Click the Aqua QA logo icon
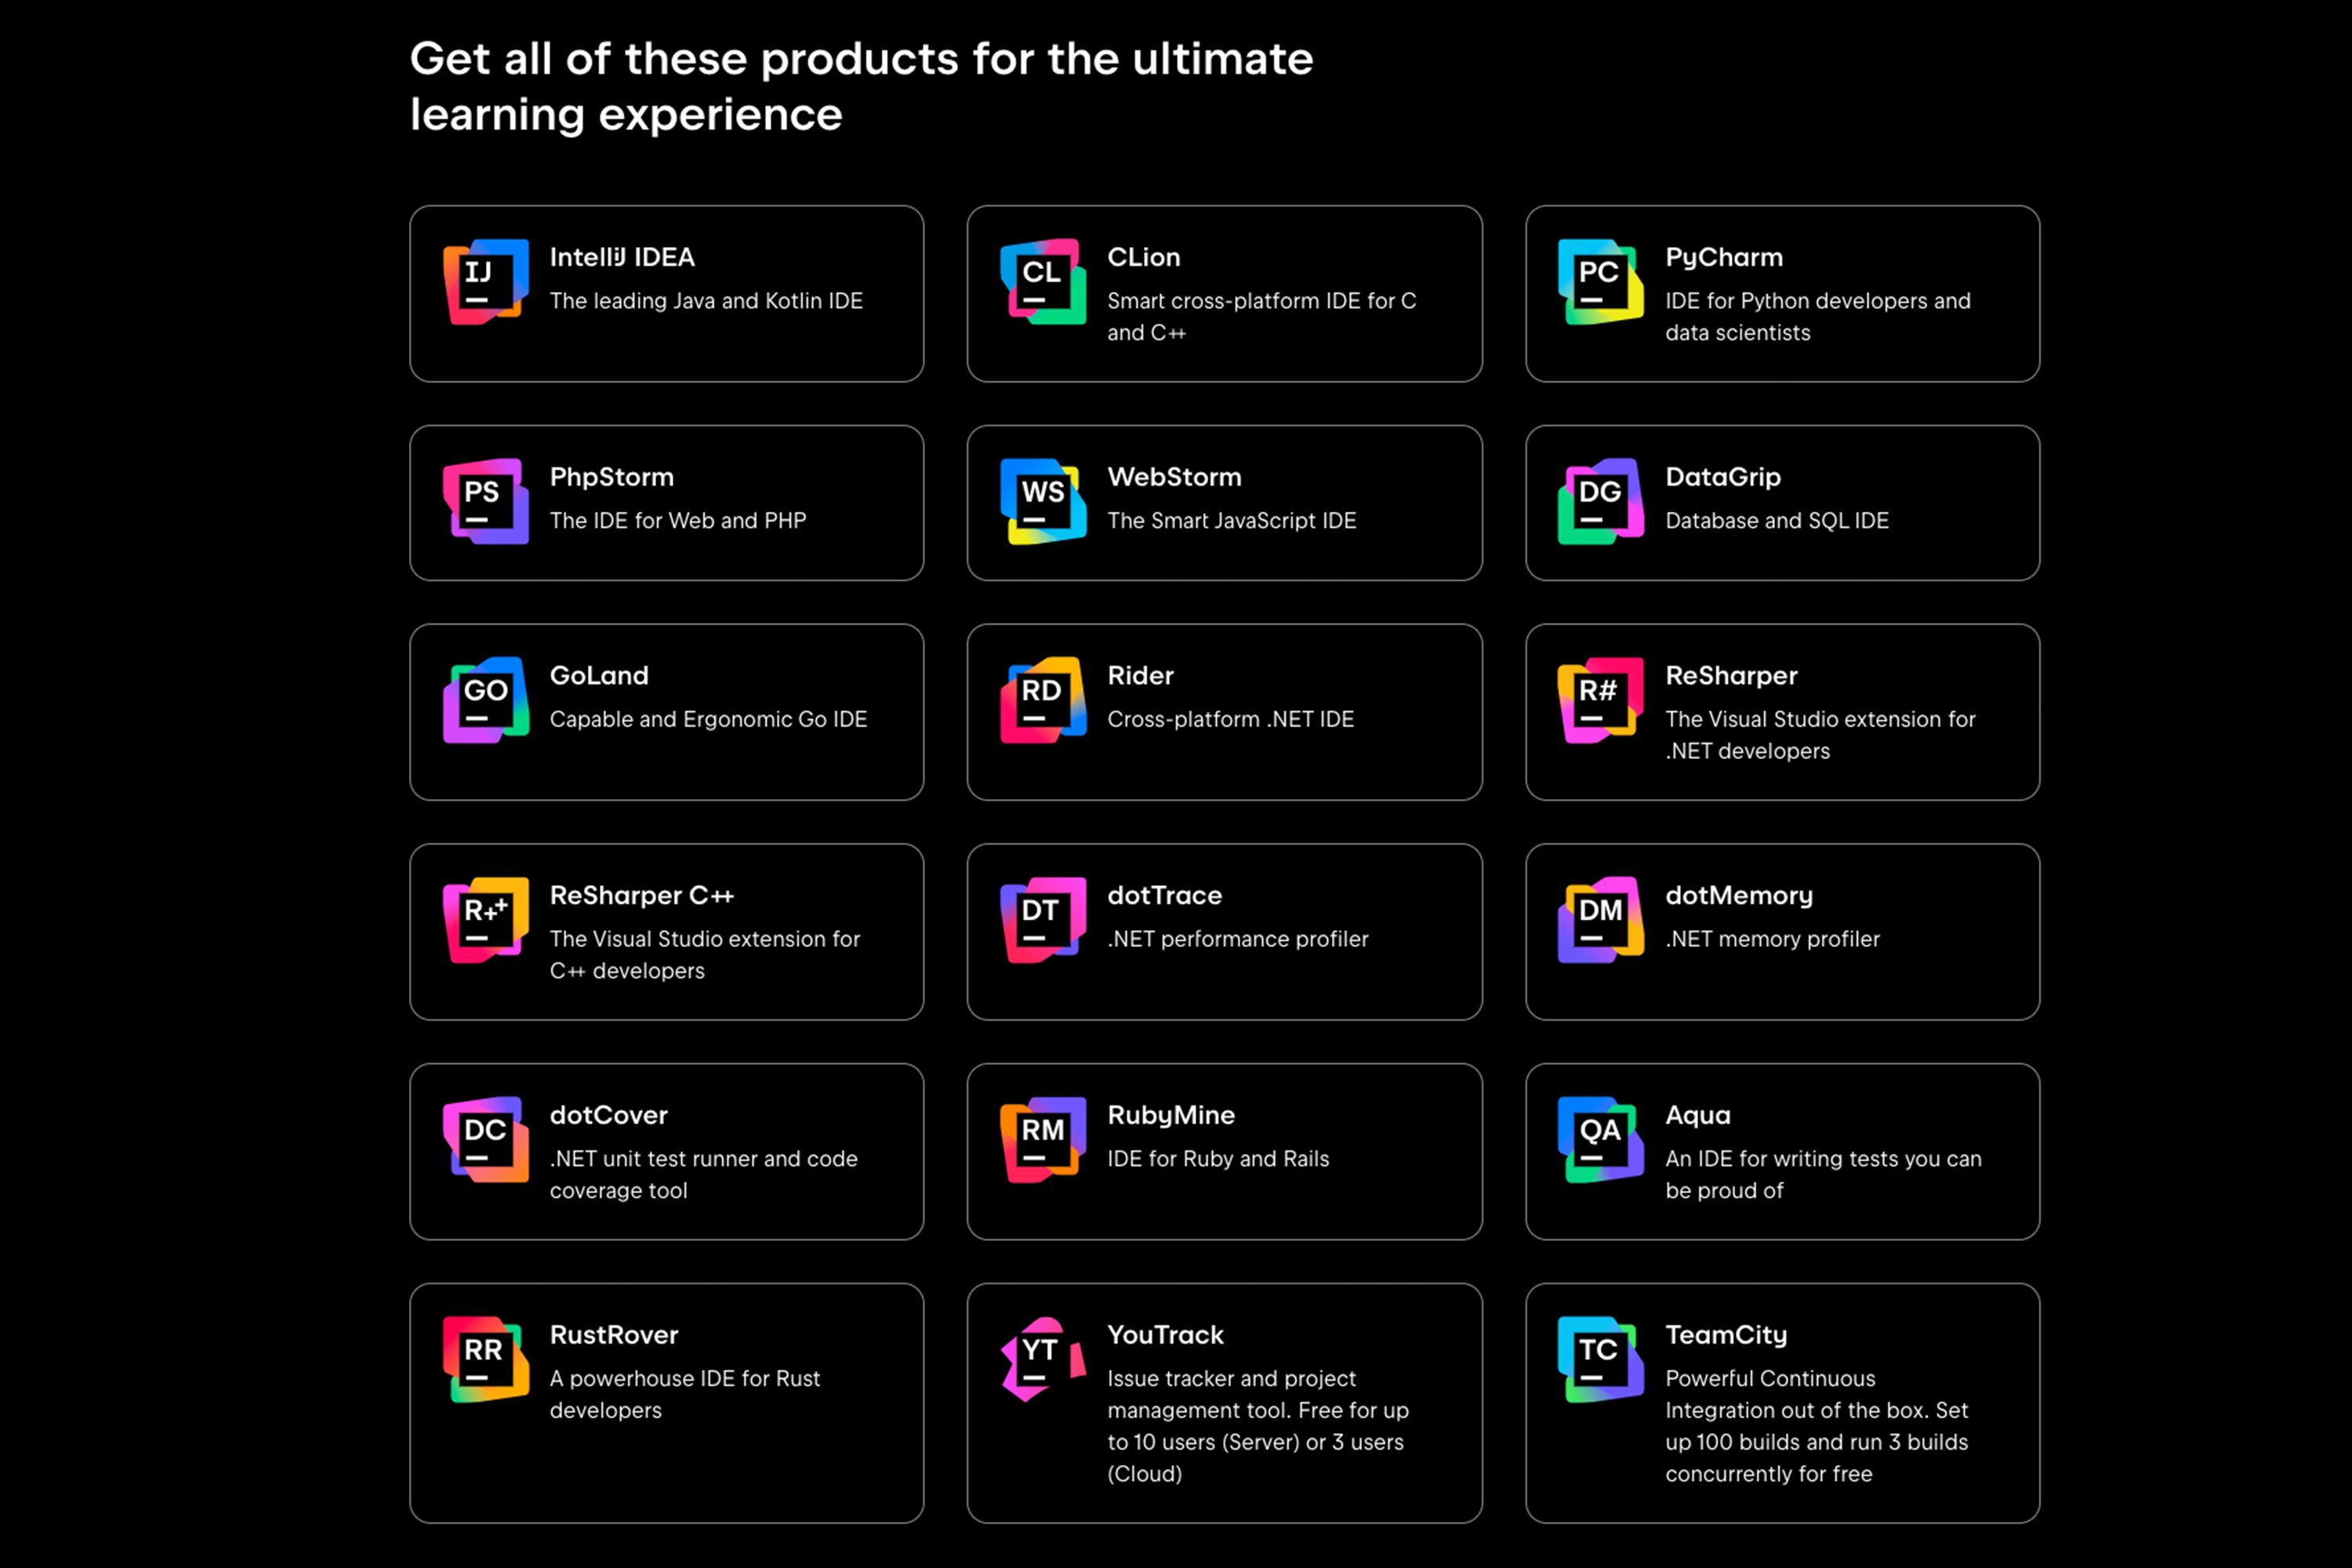This screenshot has width=2352, height=1568. pos(1601,1140)
